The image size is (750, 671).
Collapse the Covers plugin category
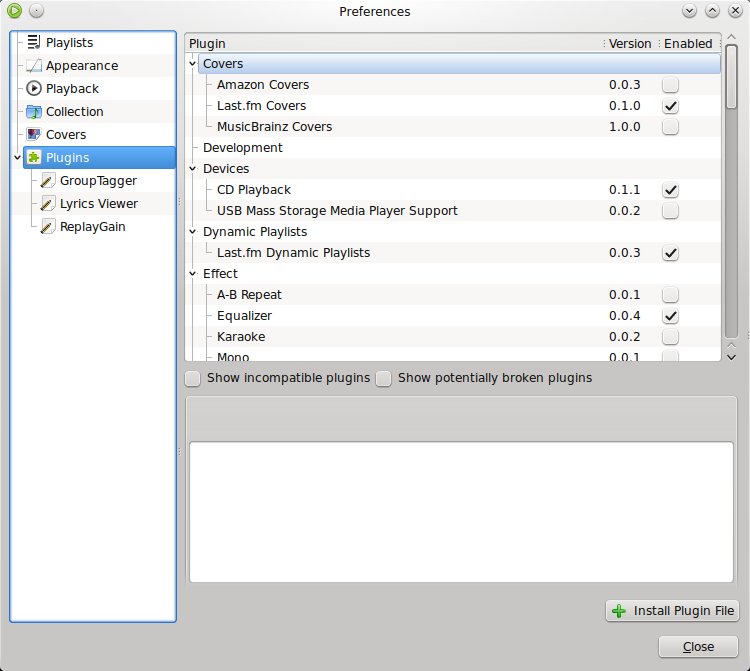coord(193,64)
